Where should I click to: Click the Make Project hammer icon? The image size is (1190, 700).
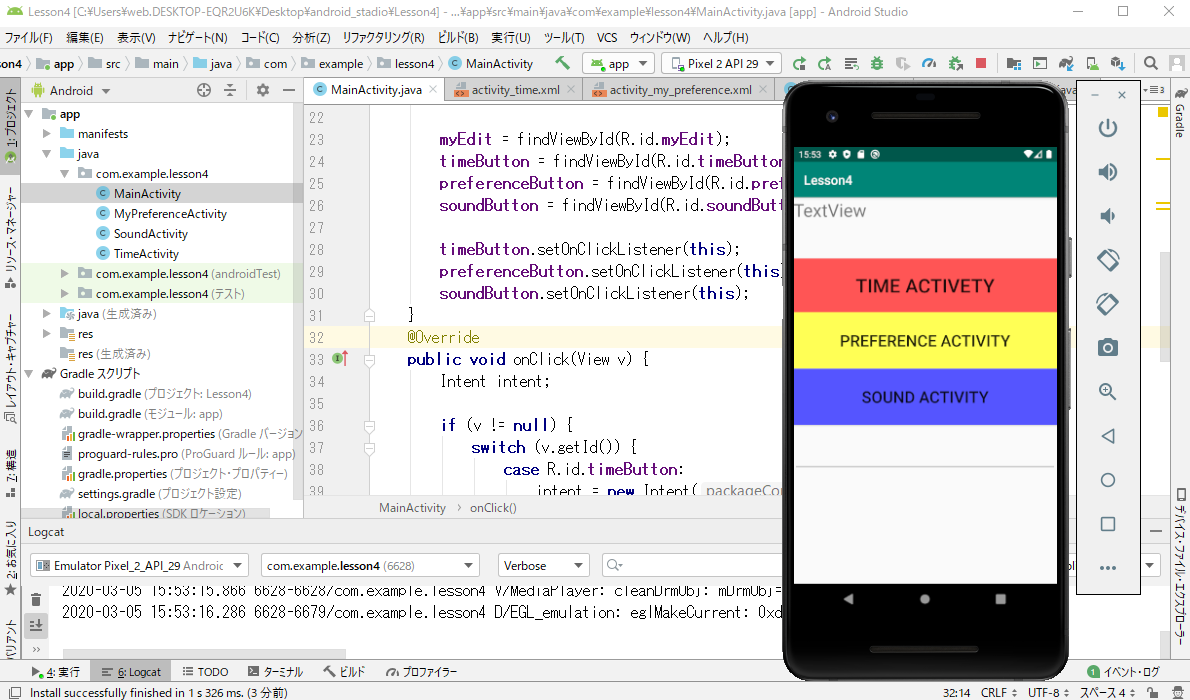click(563, 63)
